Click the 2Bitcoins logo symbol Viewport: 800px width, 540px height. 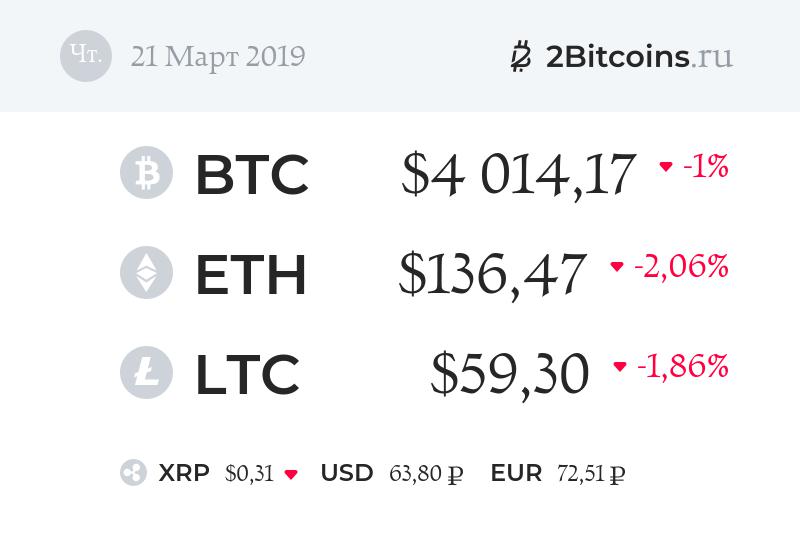pos(521,56)
